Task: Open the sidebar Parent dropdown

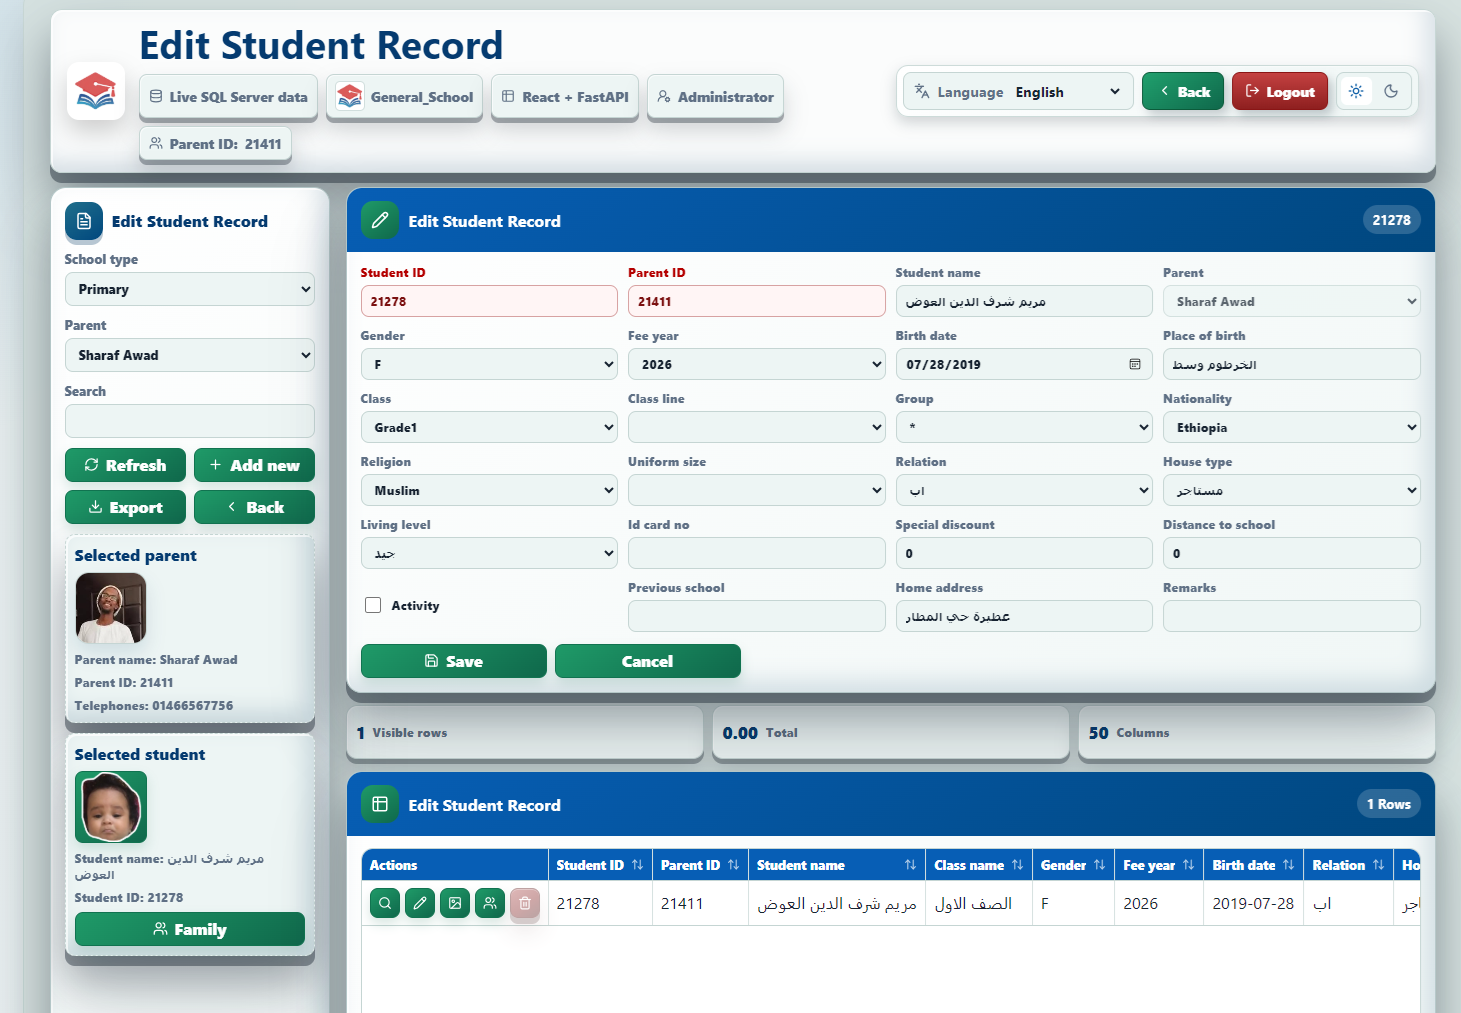Action: [x=190, y=355]
